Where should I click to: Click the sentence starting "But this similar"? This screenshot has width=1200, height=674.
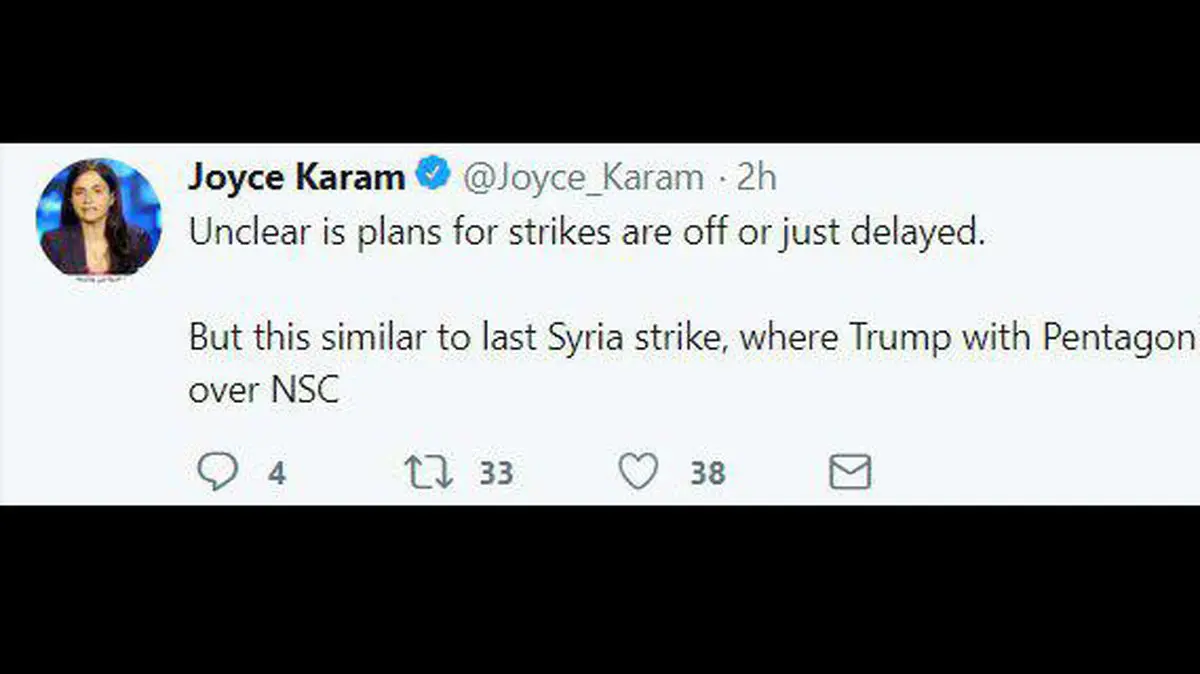pos(690,338)
